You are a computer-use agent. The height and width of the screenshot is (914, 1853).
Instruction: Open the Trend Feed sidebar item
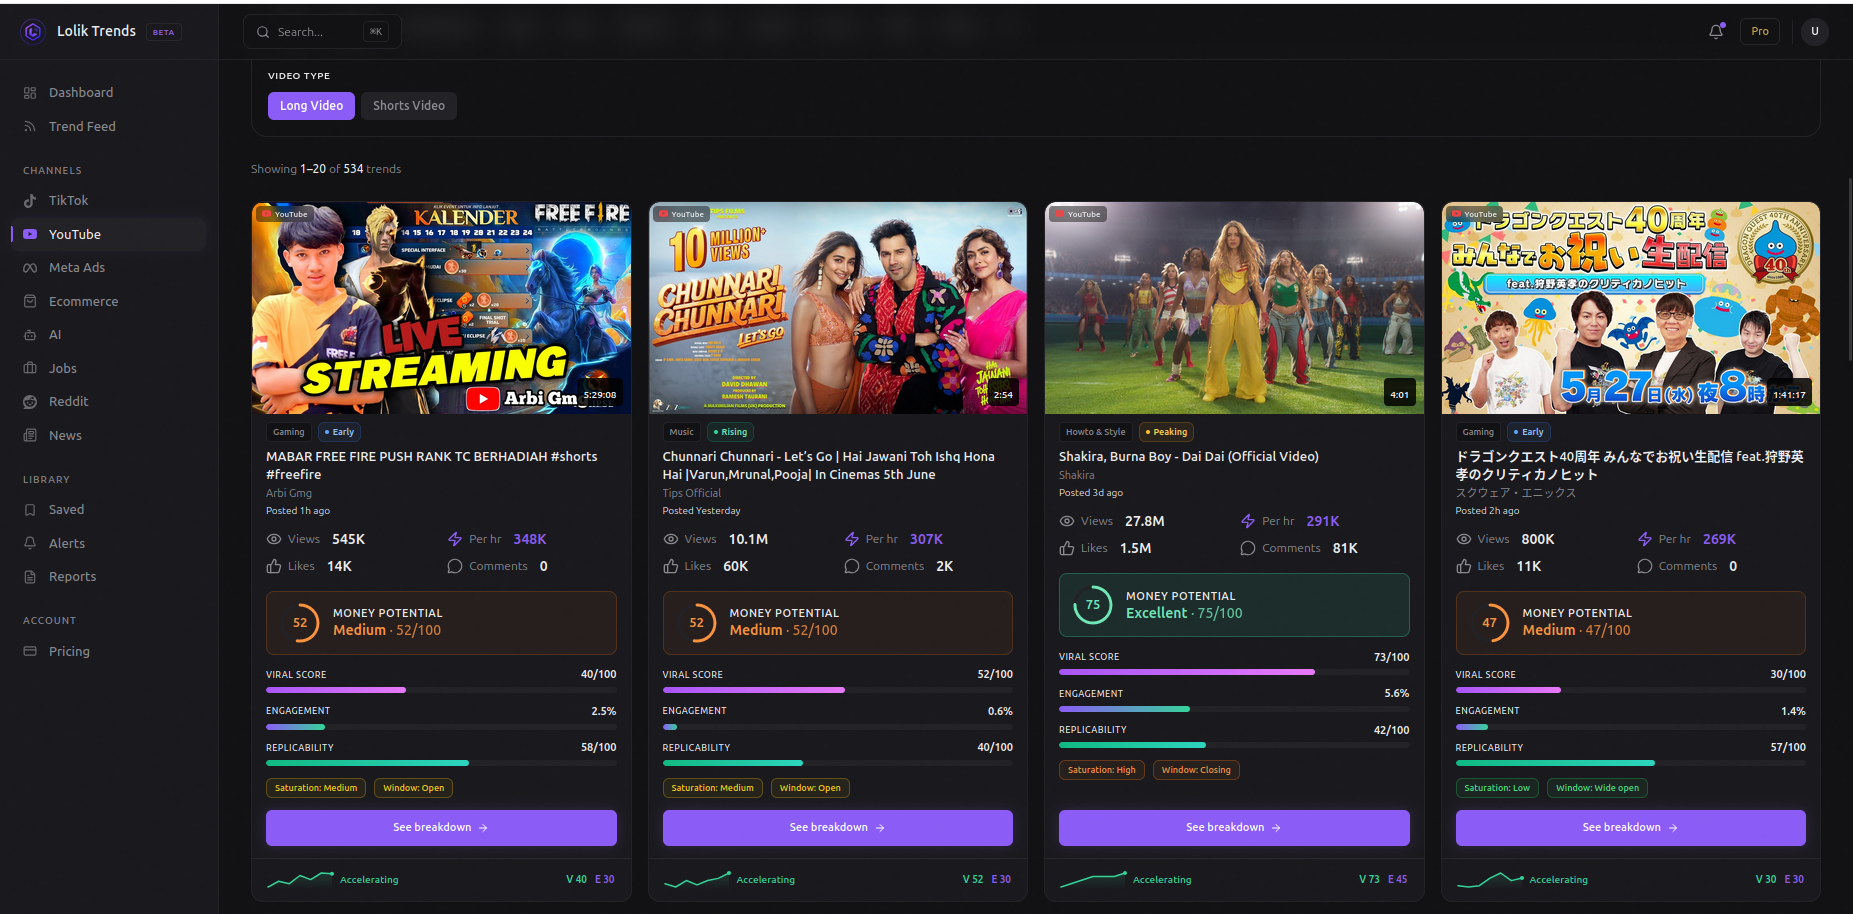[109, 126]
